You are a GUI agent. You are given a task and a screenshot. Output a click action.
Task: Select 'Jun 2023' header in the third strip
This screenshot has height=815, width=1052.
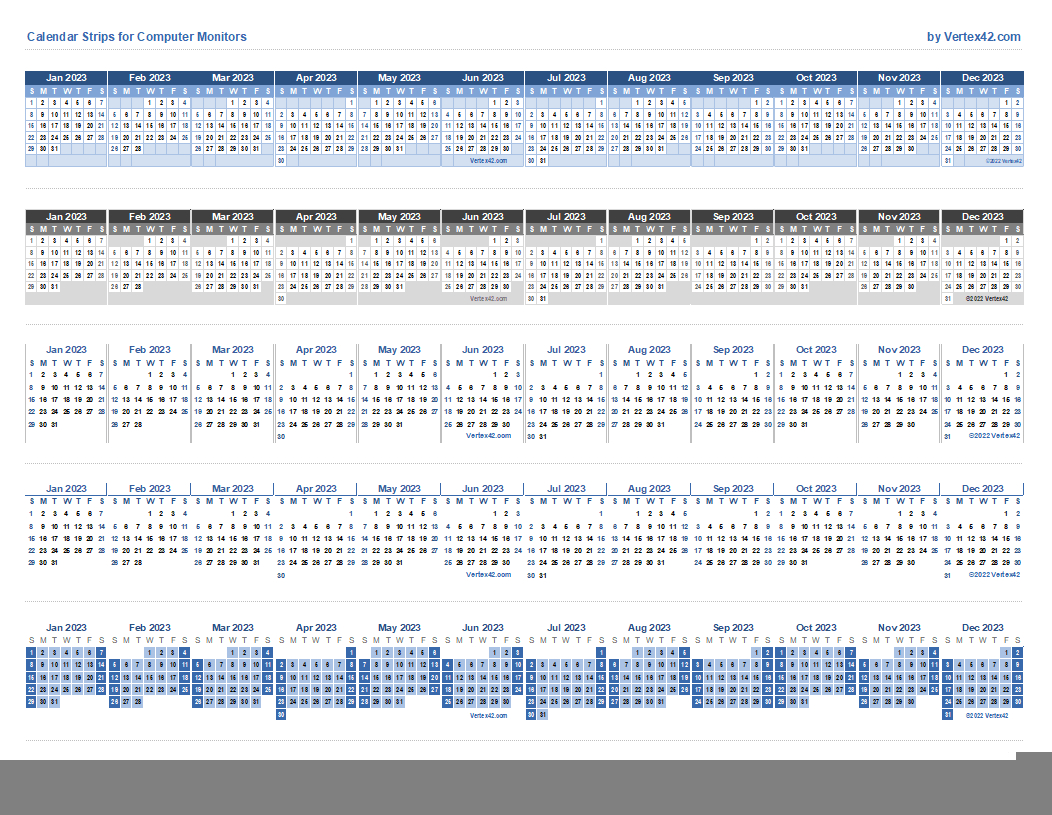coord(483,349)
